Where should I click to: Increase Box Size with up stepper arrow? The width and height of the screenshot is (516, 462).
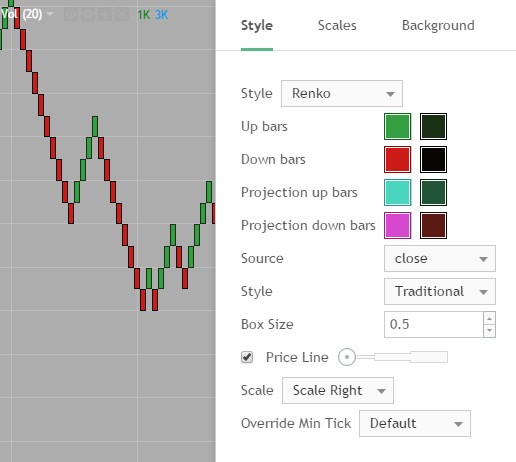pyautogui.click(x=489, y=318)
